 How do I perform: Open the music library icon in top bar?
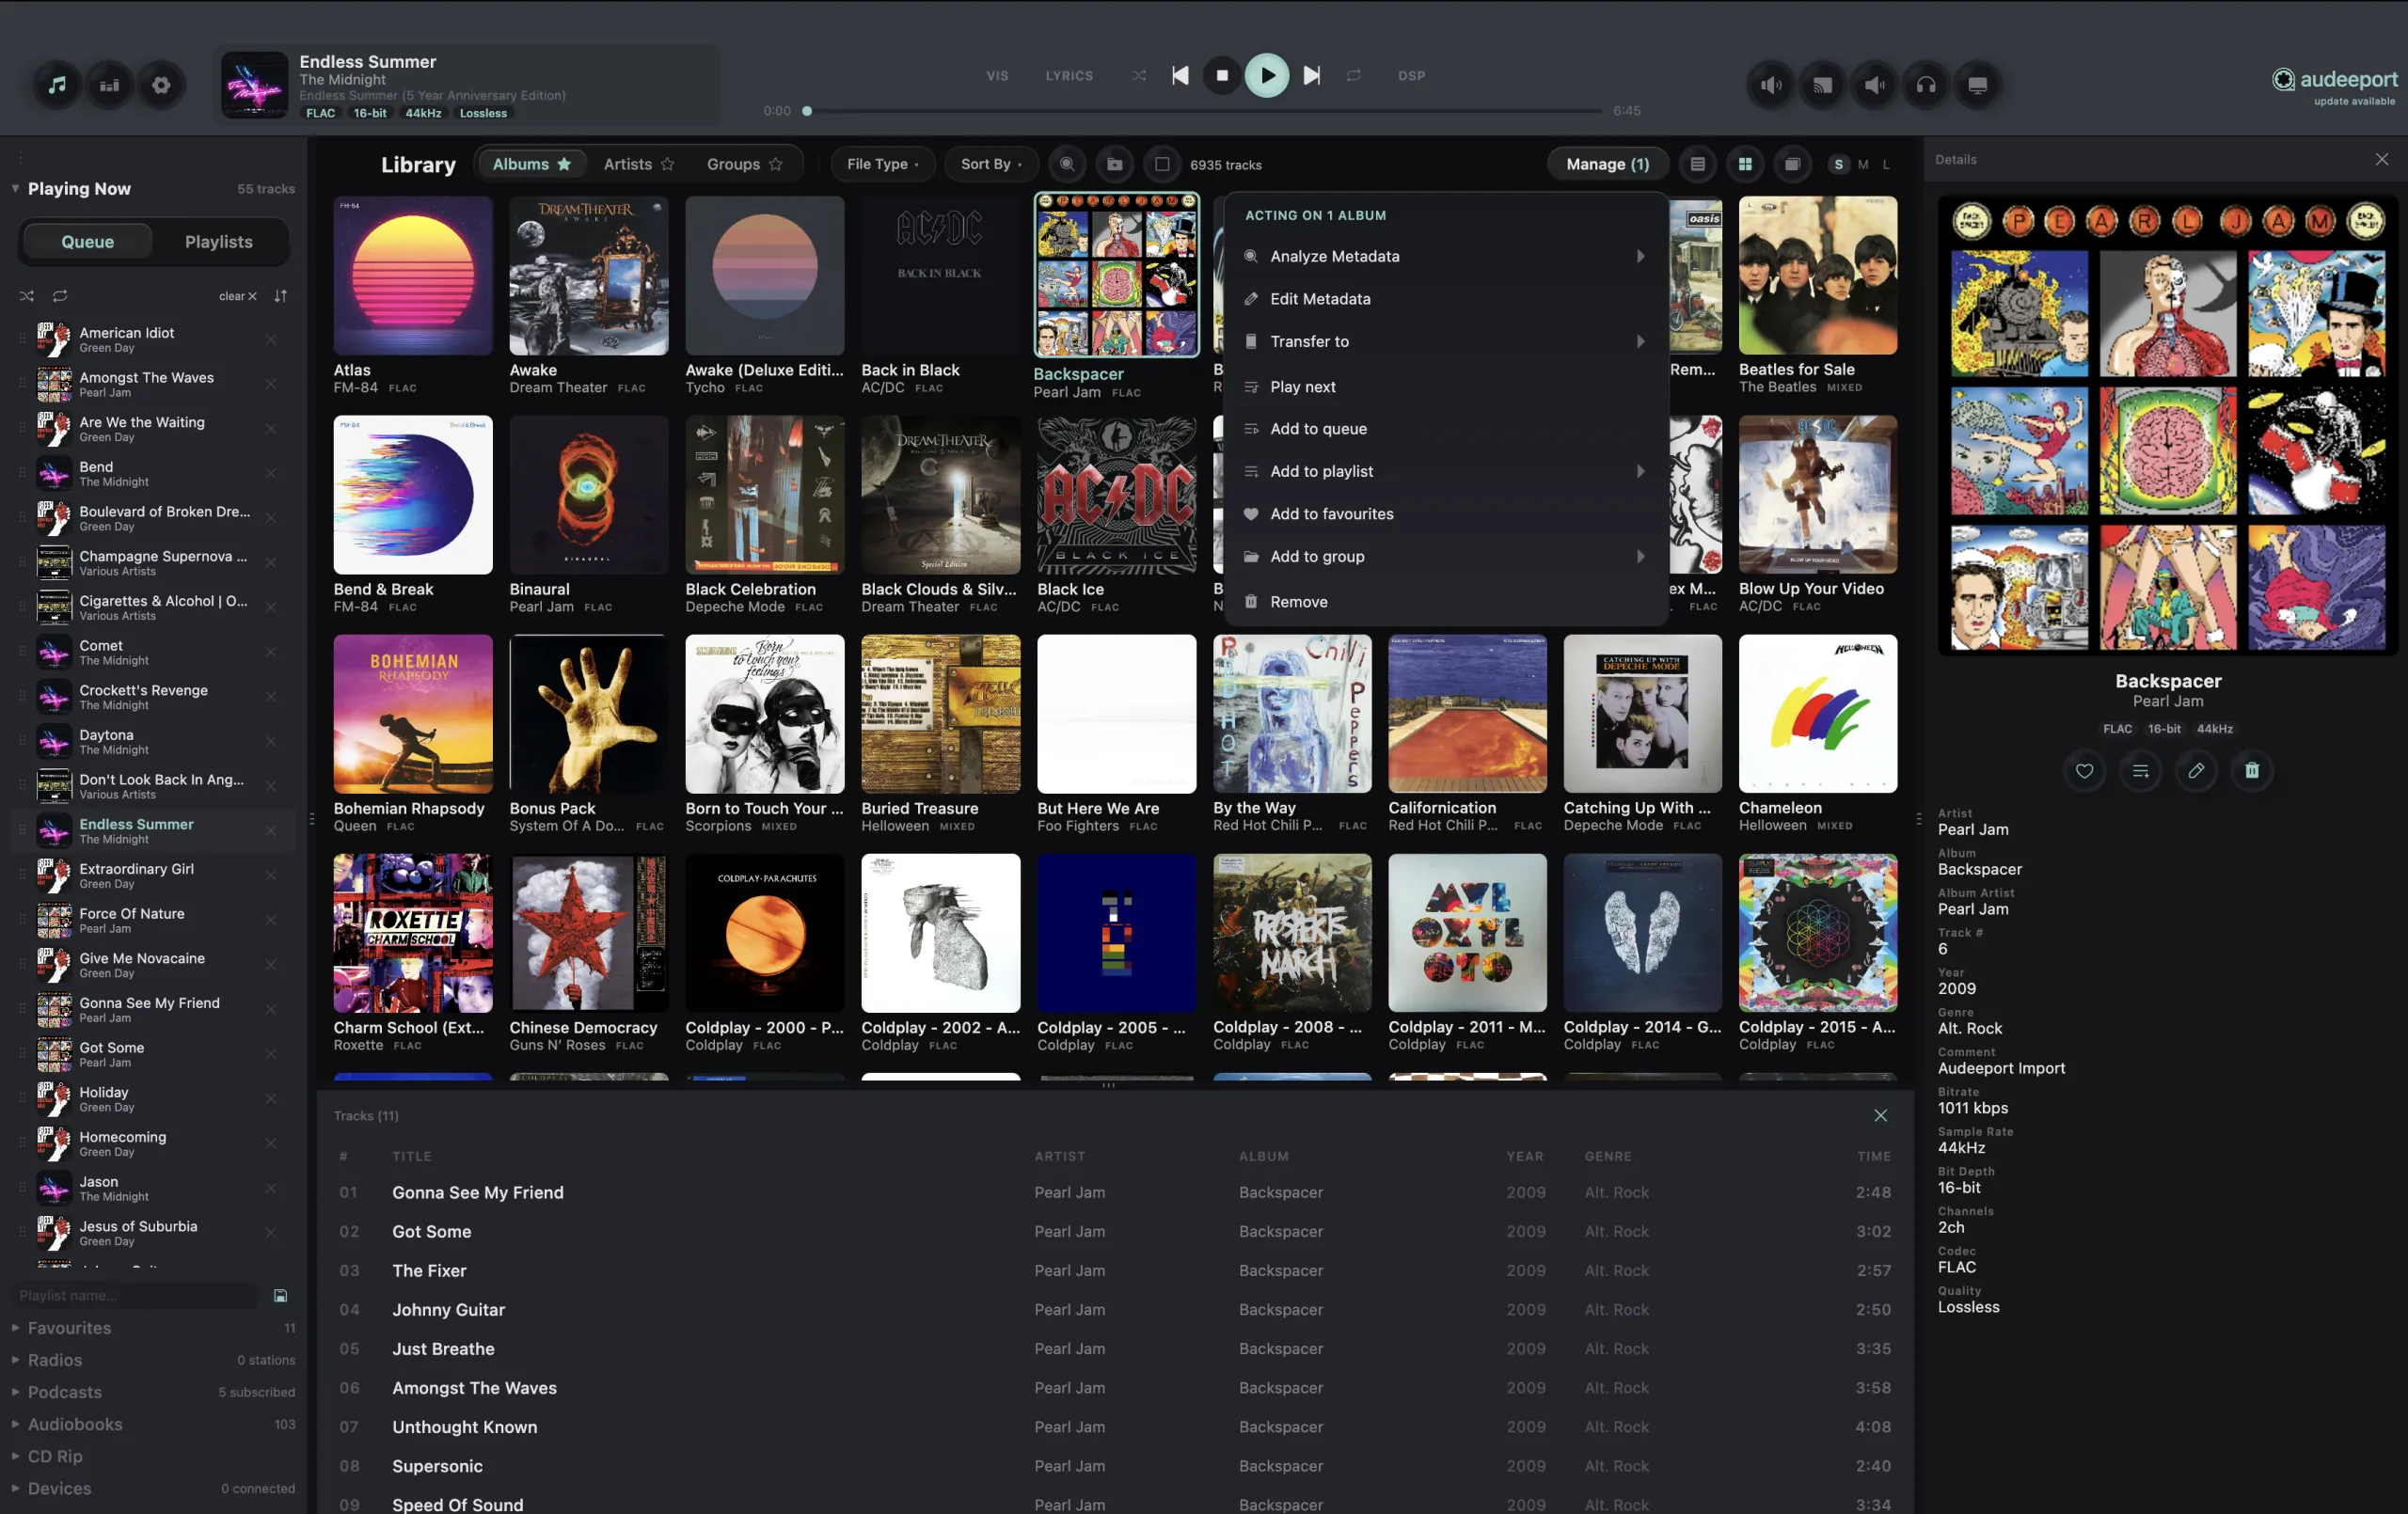click(x=58, y=85)
